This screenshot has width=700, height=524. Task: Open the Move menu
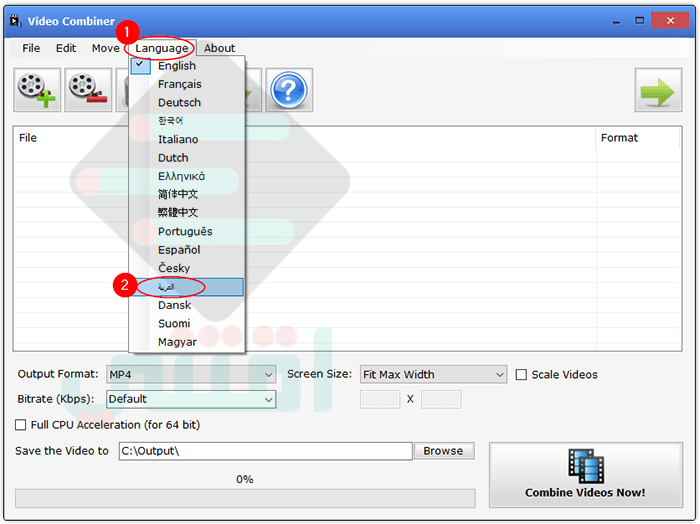click(x=105, y=48)
